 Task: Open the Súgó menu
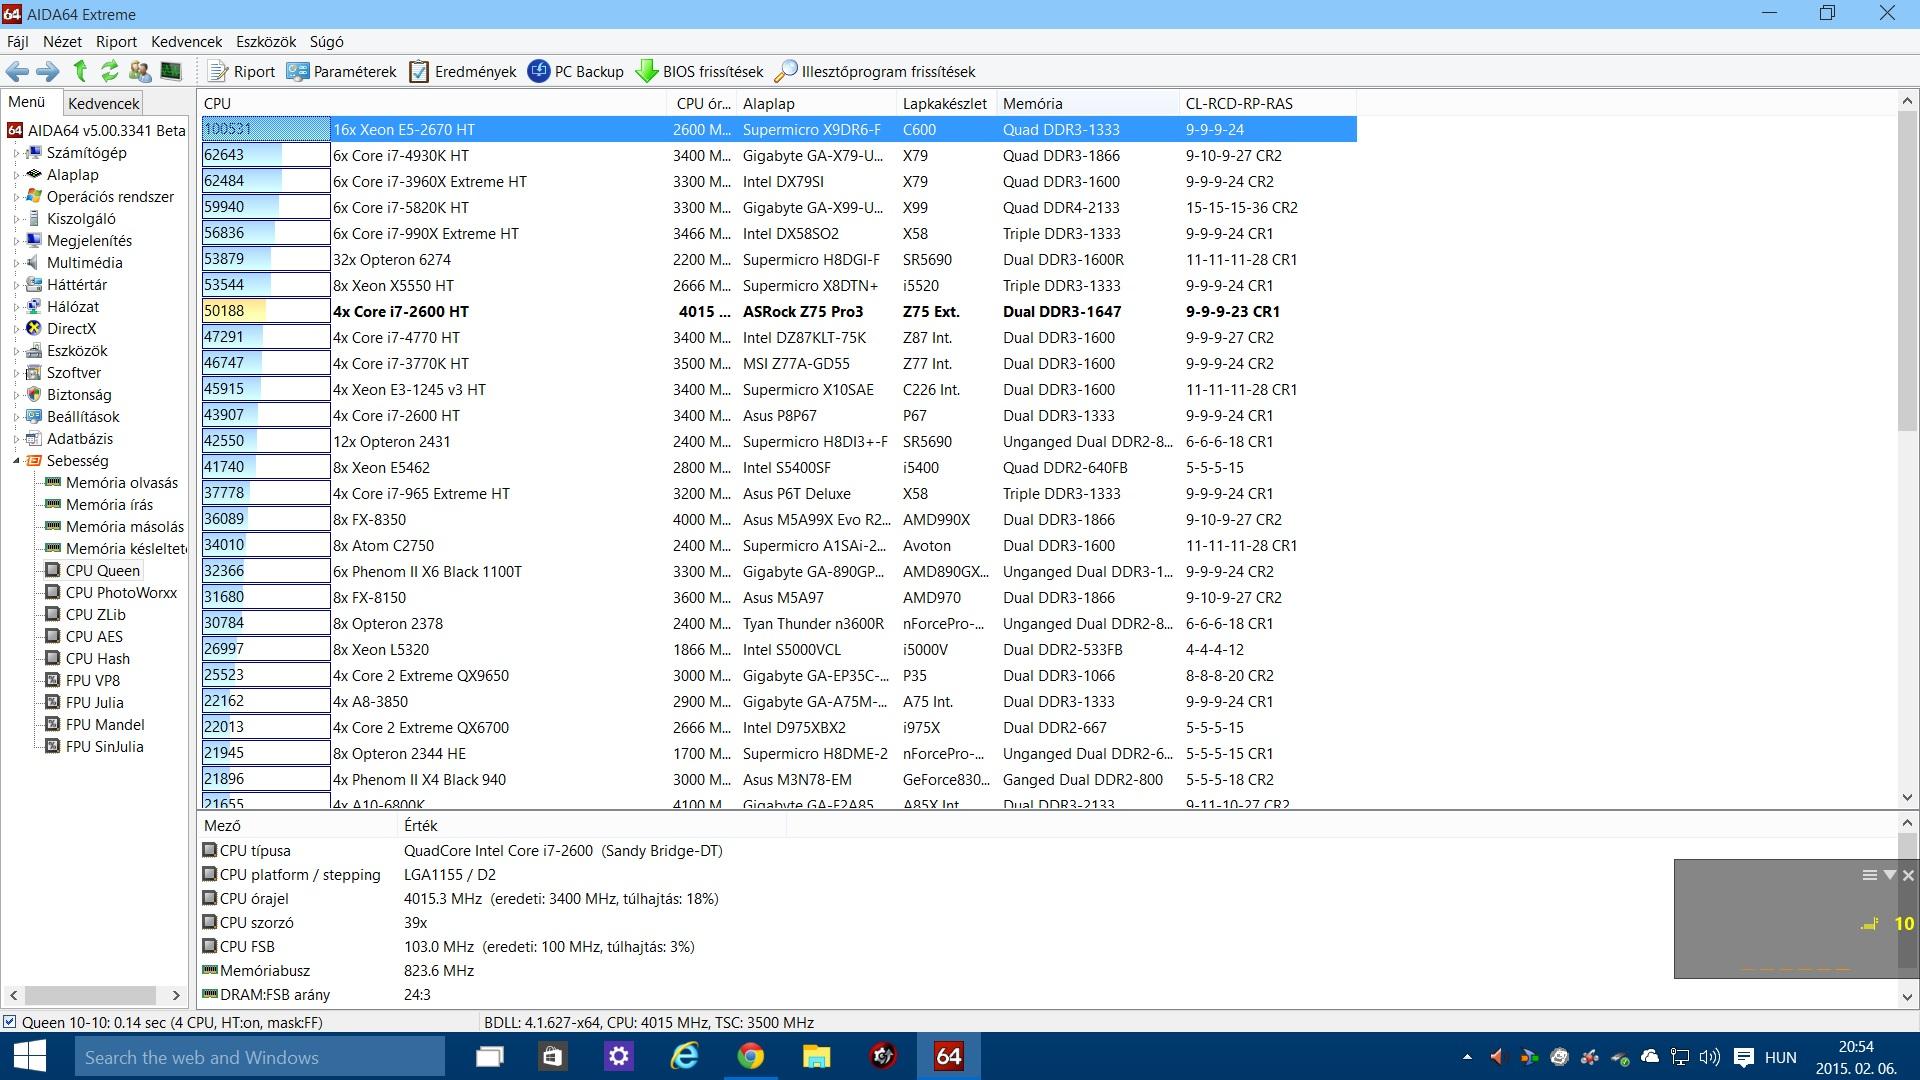[x=326, y=41]
